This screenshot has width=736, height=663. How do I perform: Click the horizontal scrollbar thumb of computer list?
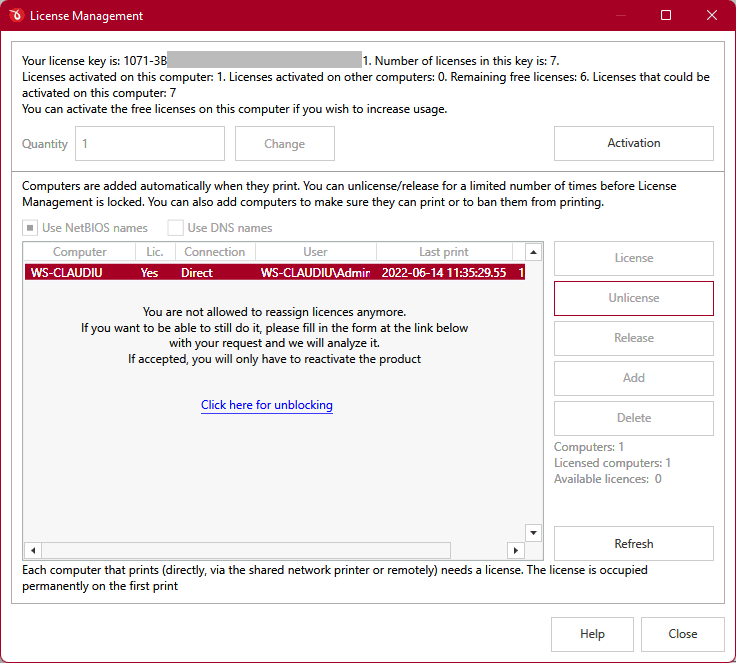pyautogui.click(x=246, y=550)
